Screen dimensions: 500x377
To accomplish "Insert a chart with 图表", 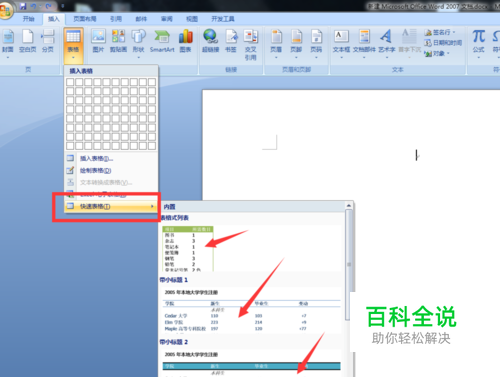I will click(x=186, y=42).
